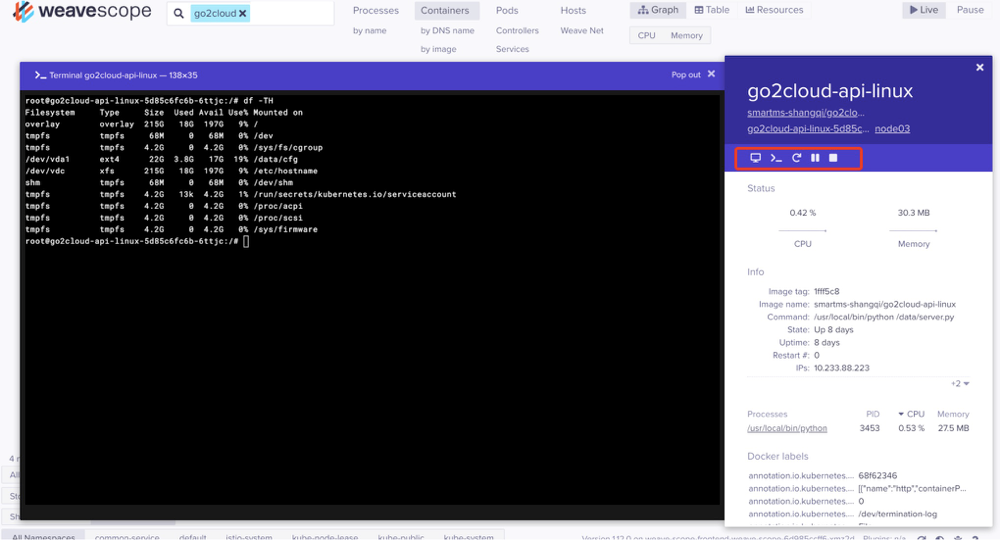Open the /usr/local/bin/python process
The height and width of the screenshot is (540, 1000).
click(787, 428)
